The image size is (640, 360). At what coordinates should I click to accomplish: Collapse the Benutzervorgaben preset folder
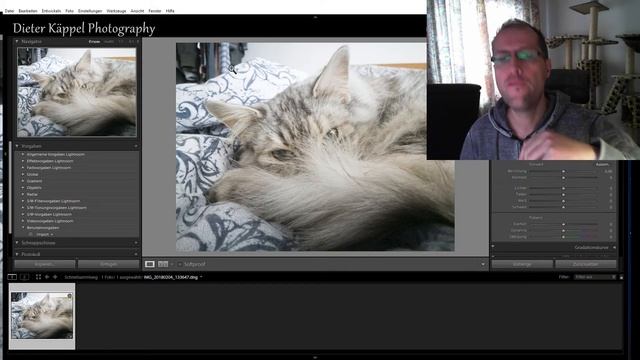23,228
